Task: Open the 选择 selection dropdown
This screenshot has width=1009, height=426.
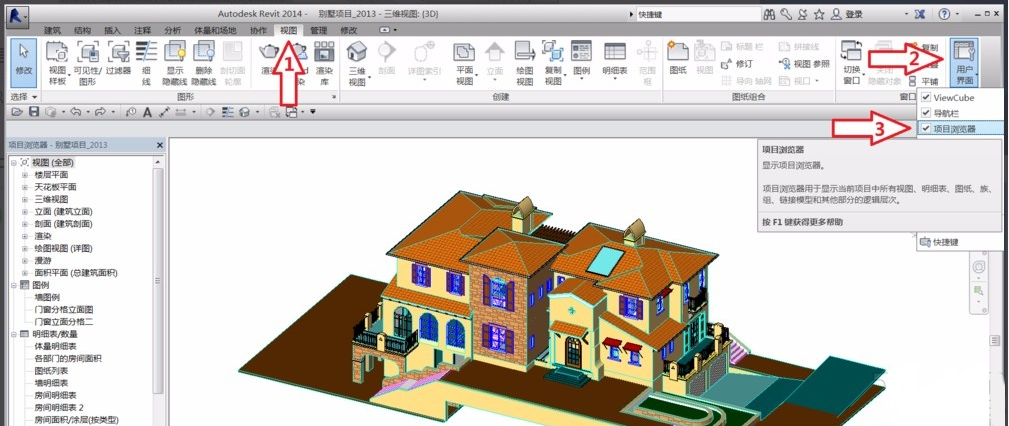Action: tap(24, 97)
